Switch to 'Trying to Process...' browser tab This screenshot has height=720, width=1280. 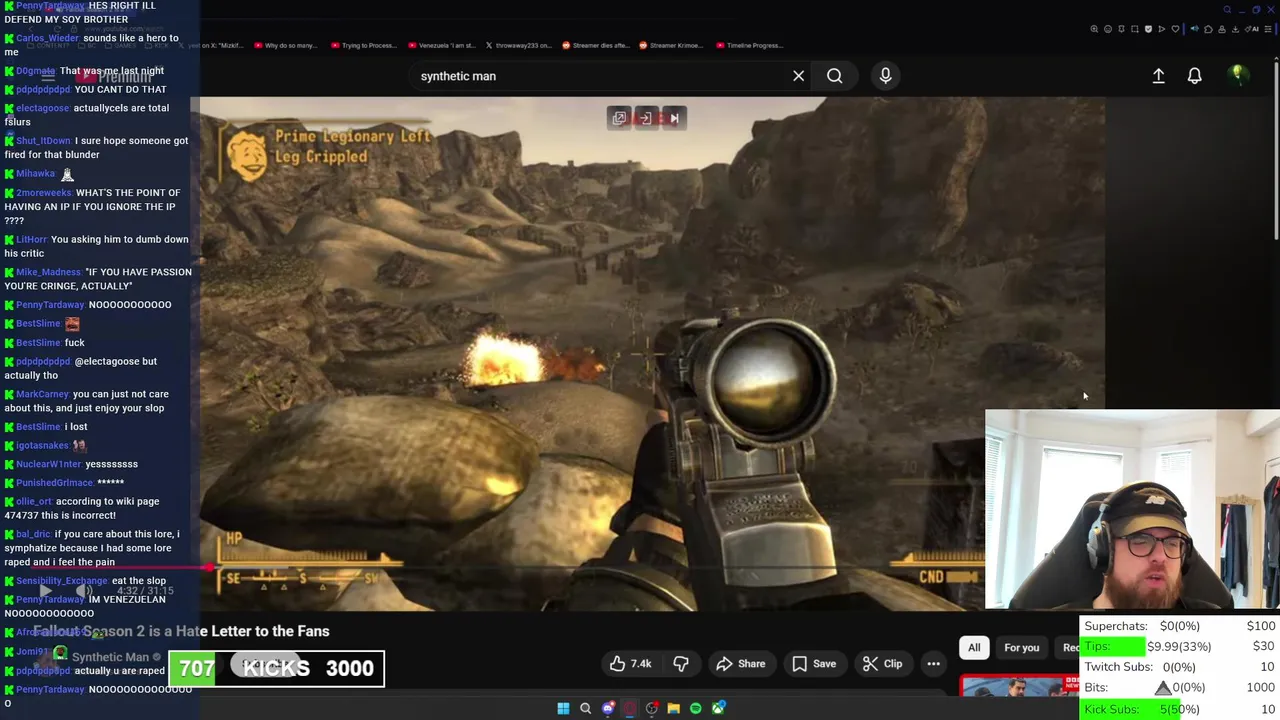click(364, 45)
